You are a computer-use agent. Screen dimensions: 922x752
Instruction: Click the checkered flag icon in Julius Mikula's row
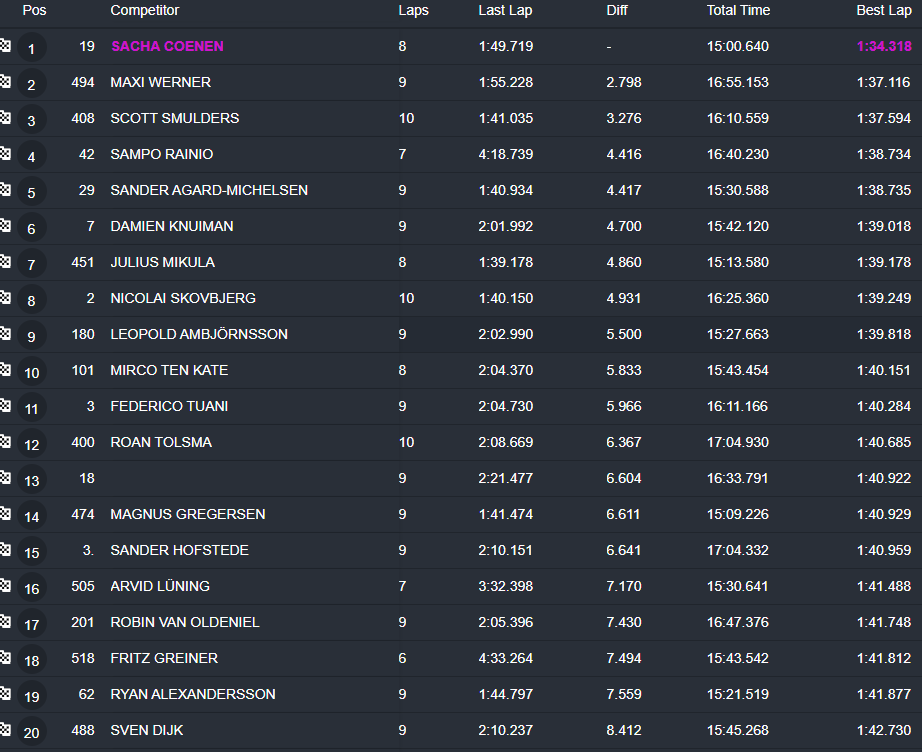pyautogui.click(x=5, y=262)
